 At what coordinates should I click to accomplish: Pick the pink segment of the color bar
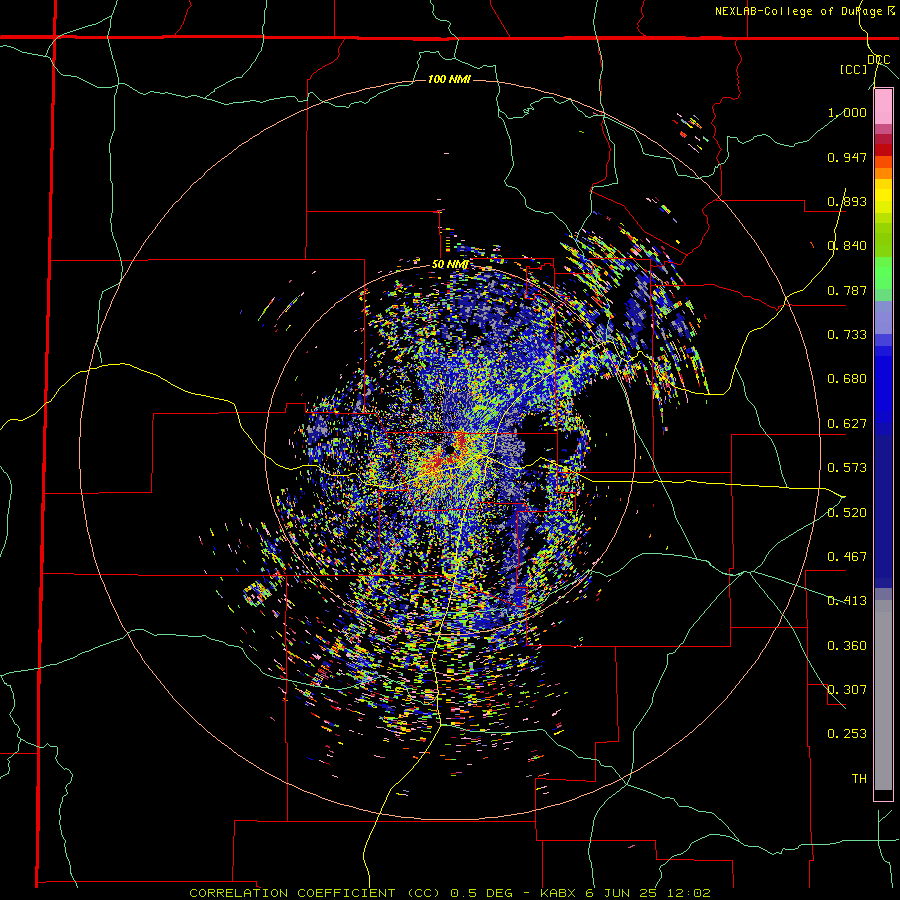tap(883, 106)
